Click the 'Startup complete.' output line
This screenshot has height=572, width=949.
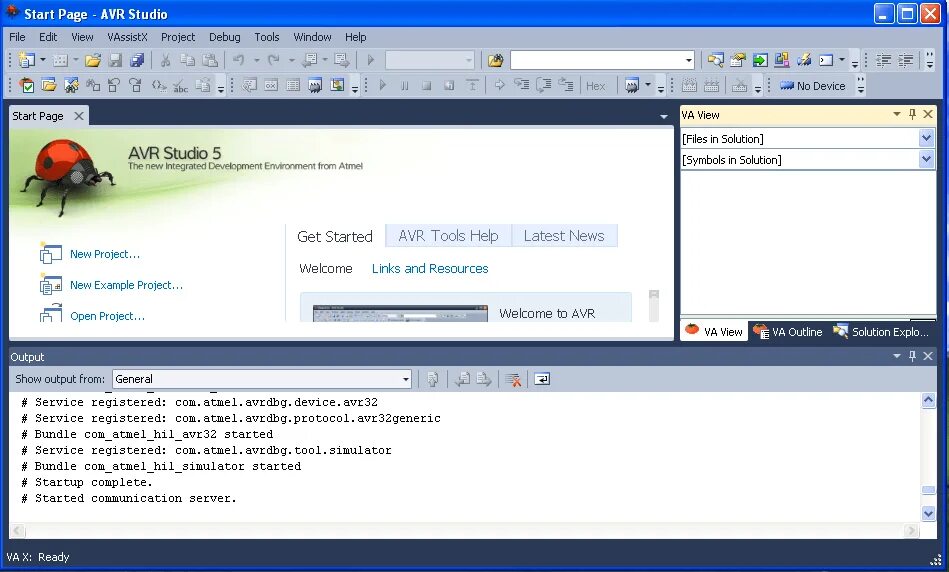tap(87, 482)
